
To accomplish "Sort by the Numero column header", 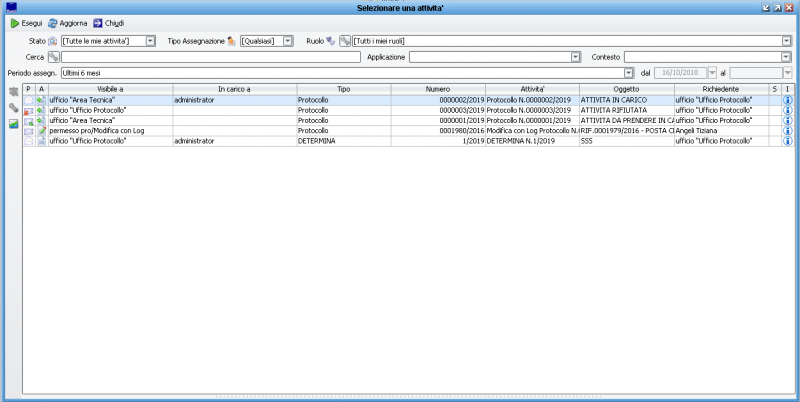I will (x=437, y=89).
